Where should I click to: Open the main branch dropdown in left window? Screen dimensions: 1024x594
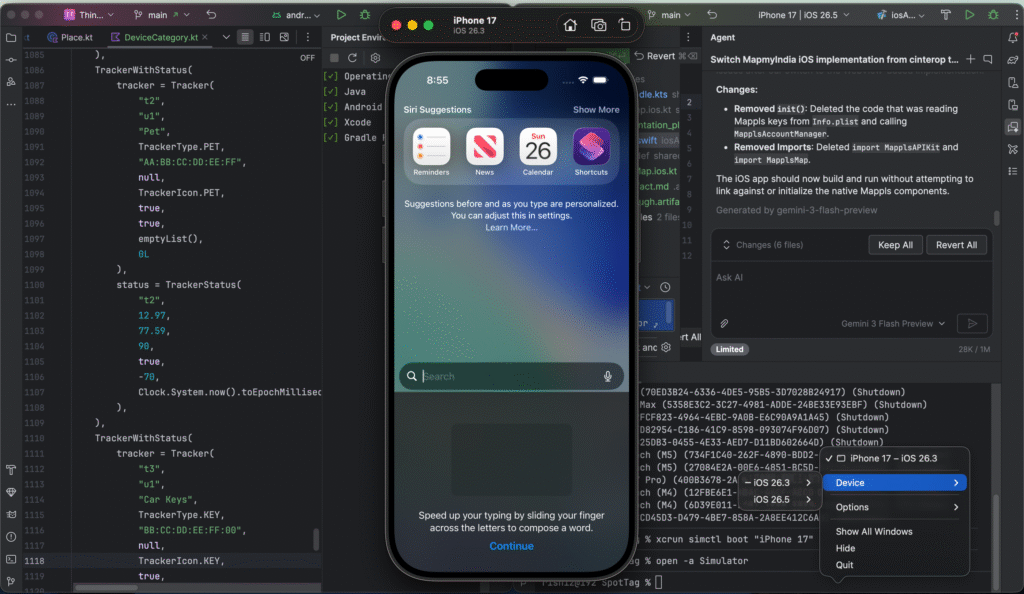click(x=162, y=14)
